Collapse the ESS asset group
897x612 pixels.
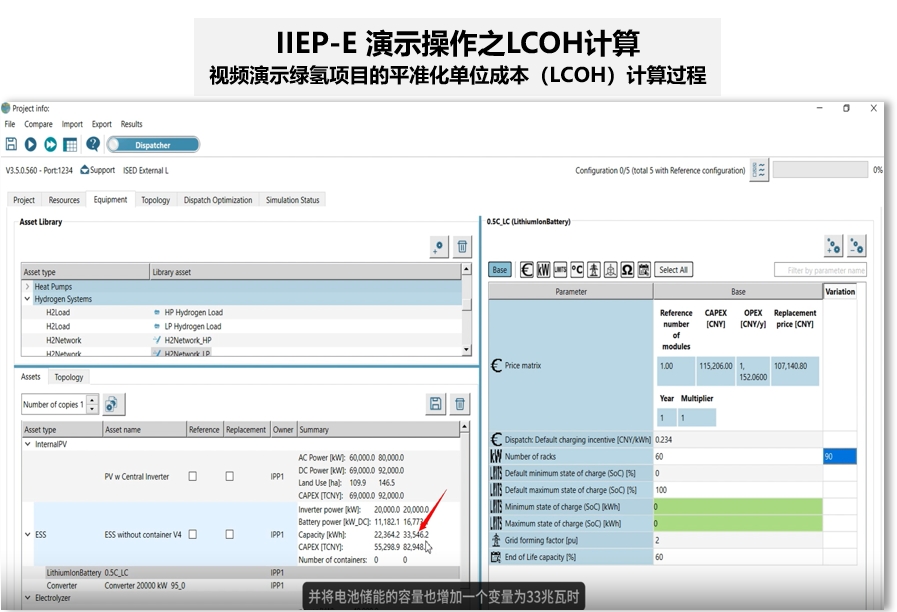point(27,535)
